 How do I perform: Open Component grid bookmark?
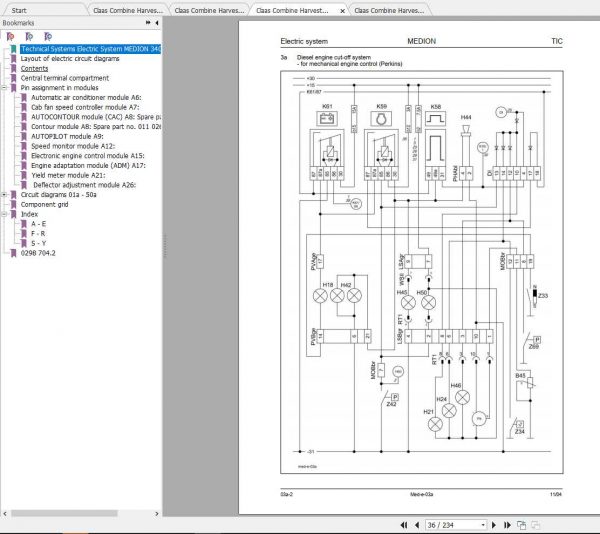(x=44, y=204)
